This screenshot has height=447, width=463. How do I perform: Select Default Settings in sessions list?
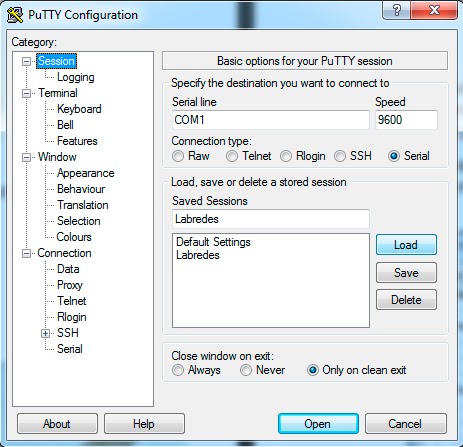(213, 242)
